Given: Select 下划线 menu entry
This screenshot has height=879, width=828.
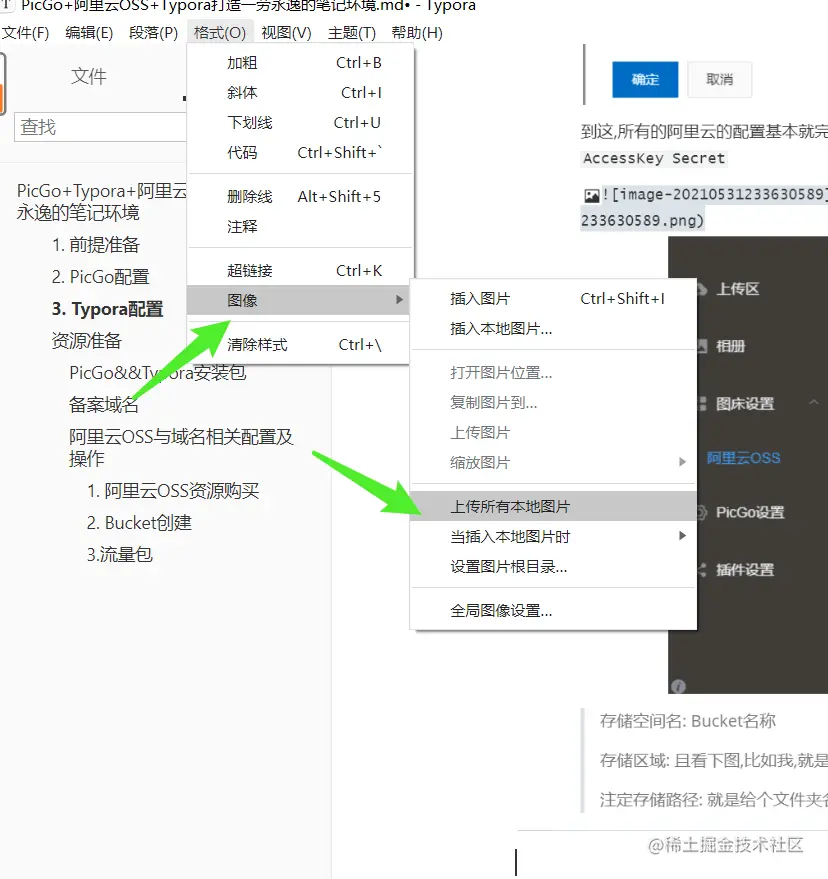Looking at the screenshot, I should coord(300,122).
